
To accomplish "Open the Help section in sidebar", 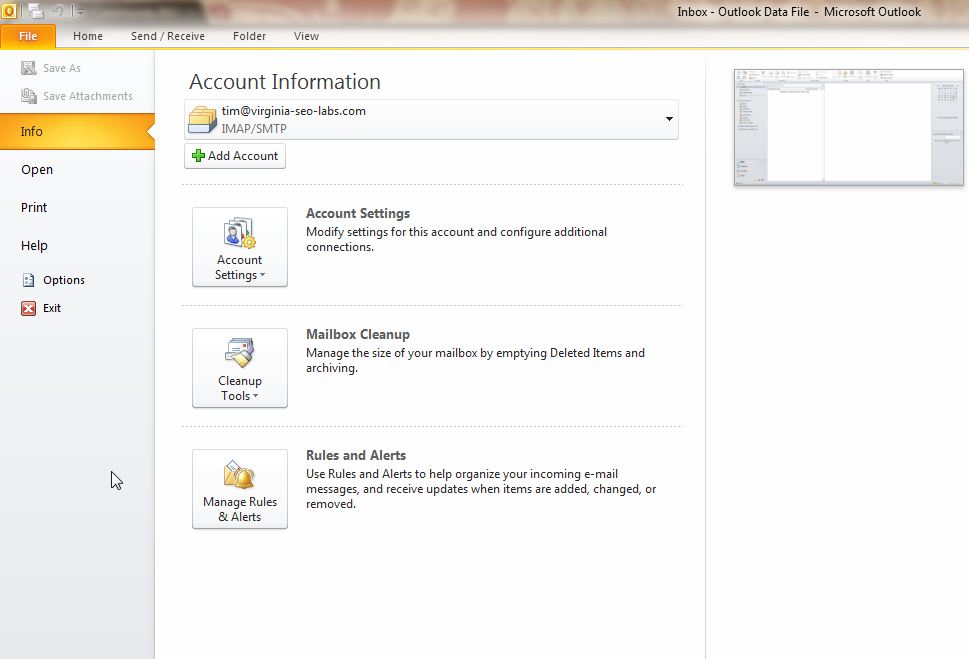I will [34, 245].
